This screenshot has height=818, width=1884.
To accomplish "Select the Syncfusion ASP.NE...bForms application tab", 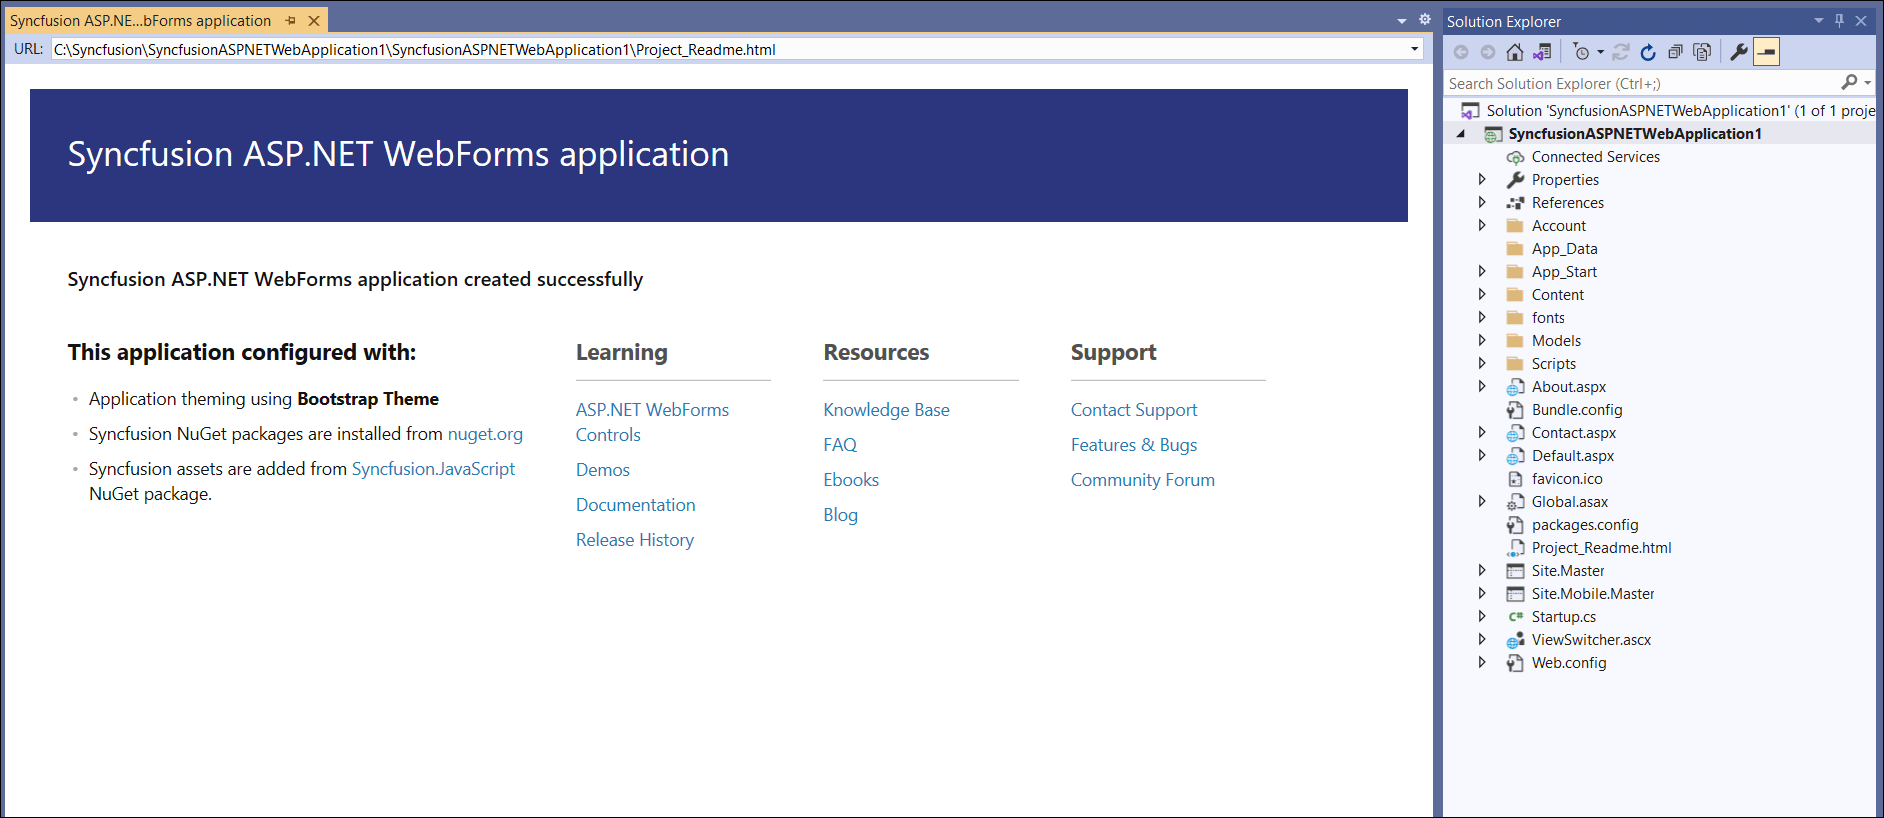I will (x=140, y=20).
